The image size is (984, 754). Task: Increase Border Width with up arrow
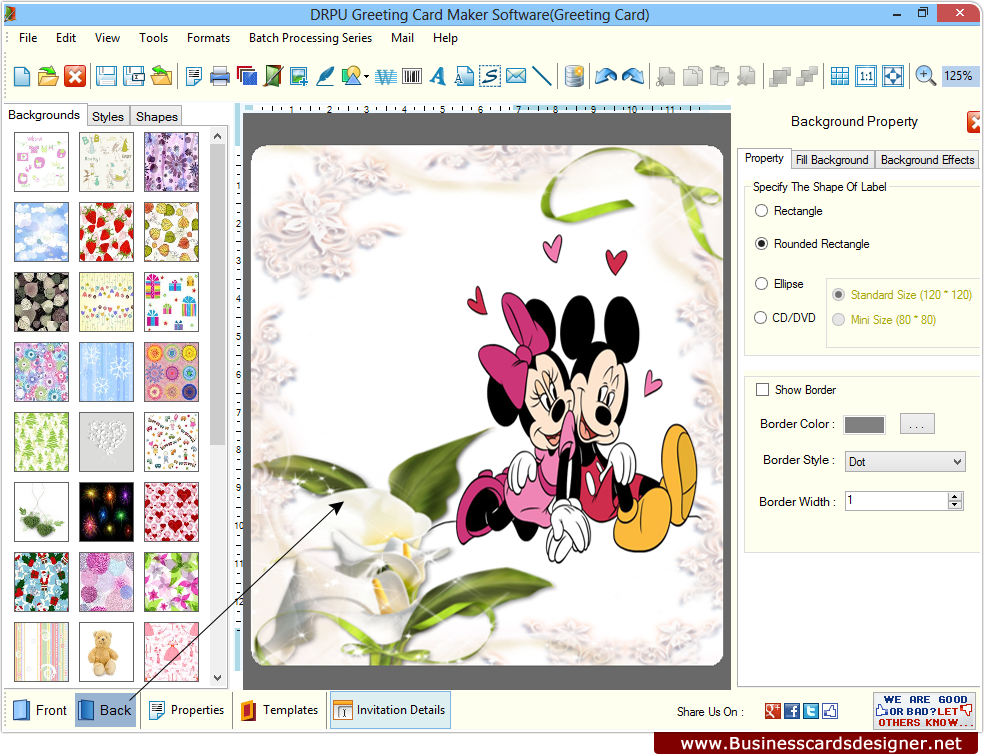point(955,497)
